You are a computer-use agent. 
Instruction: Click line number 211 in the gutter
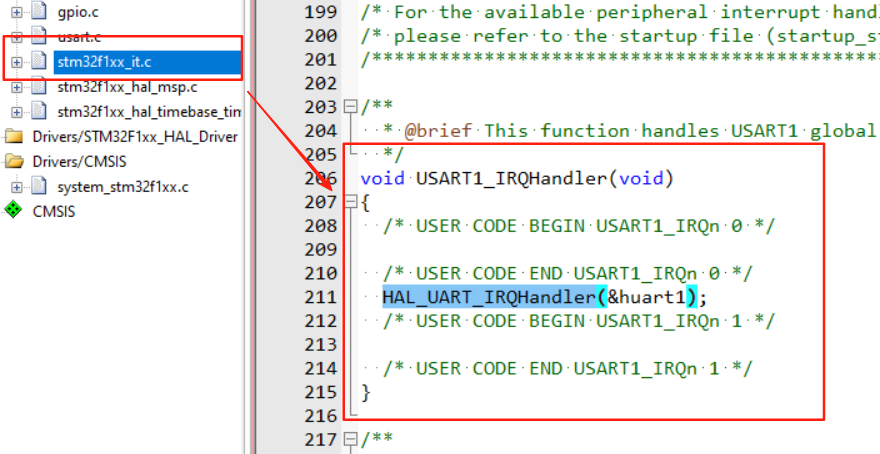click(x=320, y=297)
